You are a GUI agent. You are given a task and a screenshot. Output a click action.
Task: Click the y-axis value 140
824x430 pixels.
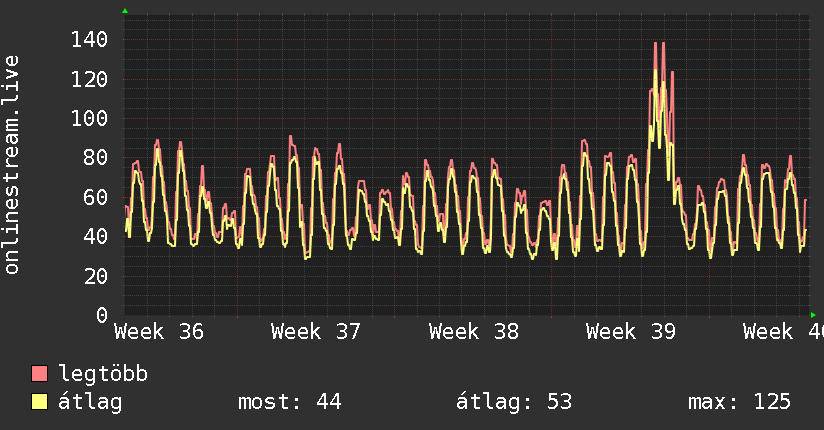coord(89,39)
